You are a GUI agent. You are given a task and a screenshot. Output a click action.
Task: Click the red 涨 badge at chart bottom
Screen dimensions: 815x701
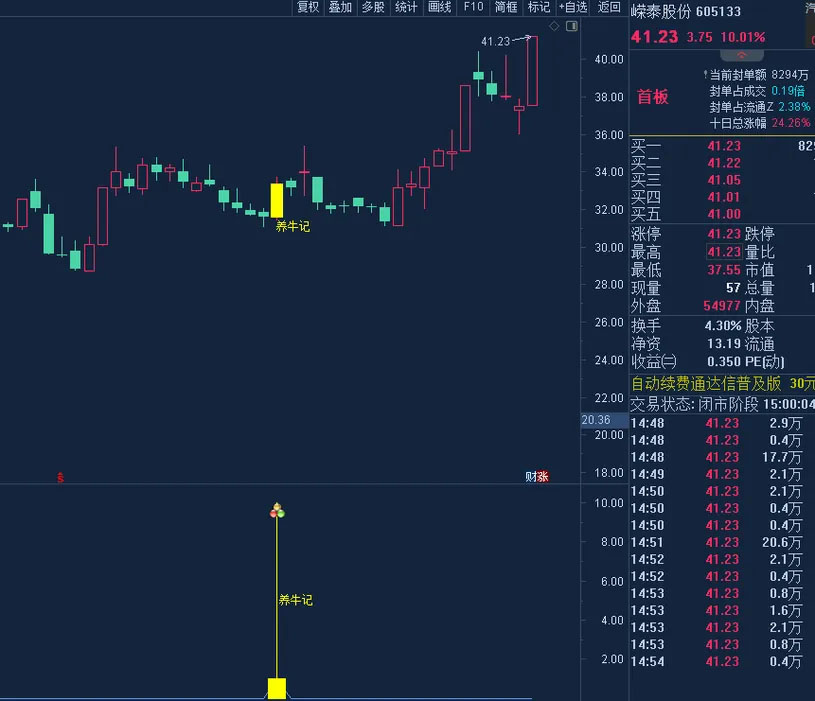pyautogui.click(x=543, y=477)
